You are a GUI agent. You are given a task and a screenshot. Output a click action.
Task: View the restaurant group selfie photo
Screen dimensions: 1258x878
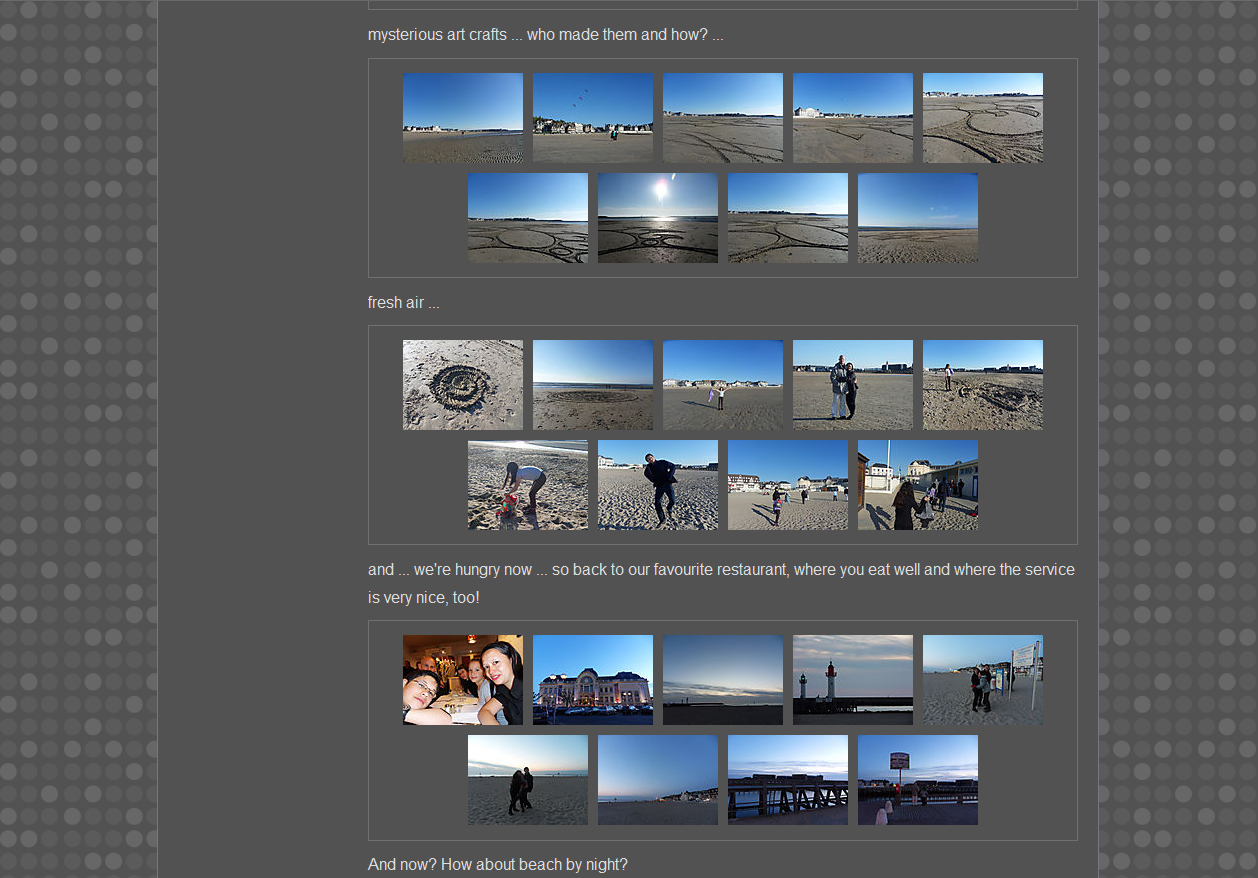tap(462, 680)
